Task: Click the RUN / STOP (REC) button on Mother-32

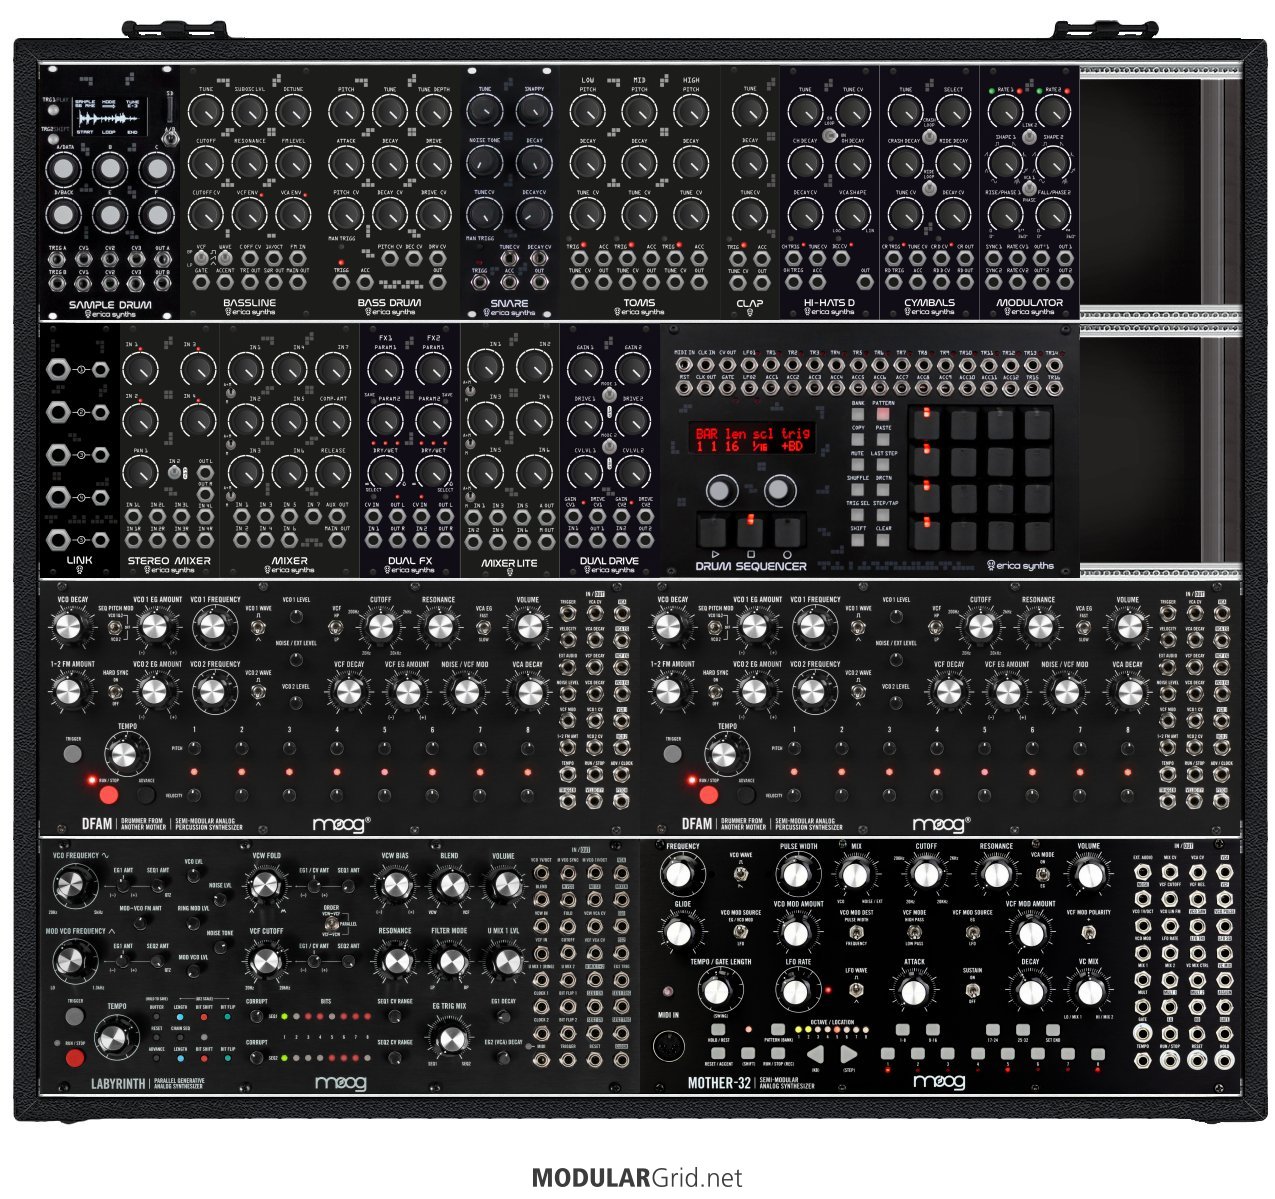Action: pos(777,1053)
